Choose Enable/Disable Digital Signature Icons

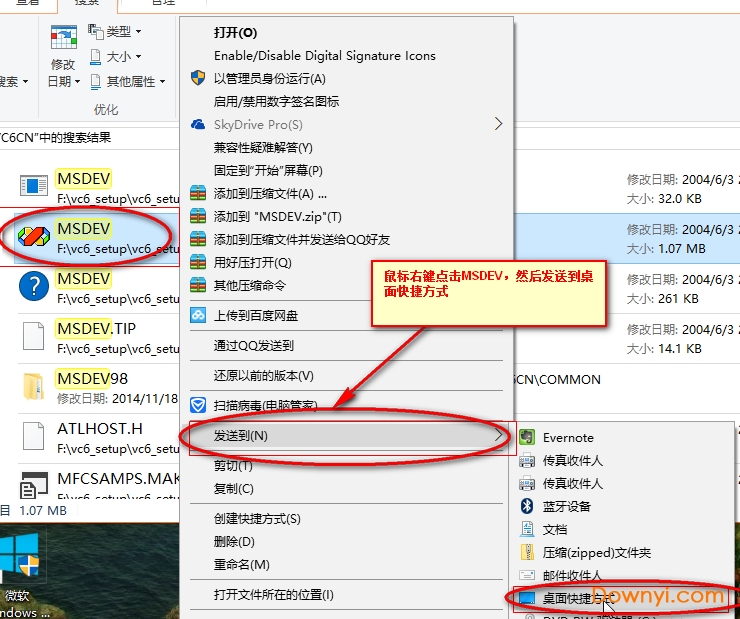[325, 56]
